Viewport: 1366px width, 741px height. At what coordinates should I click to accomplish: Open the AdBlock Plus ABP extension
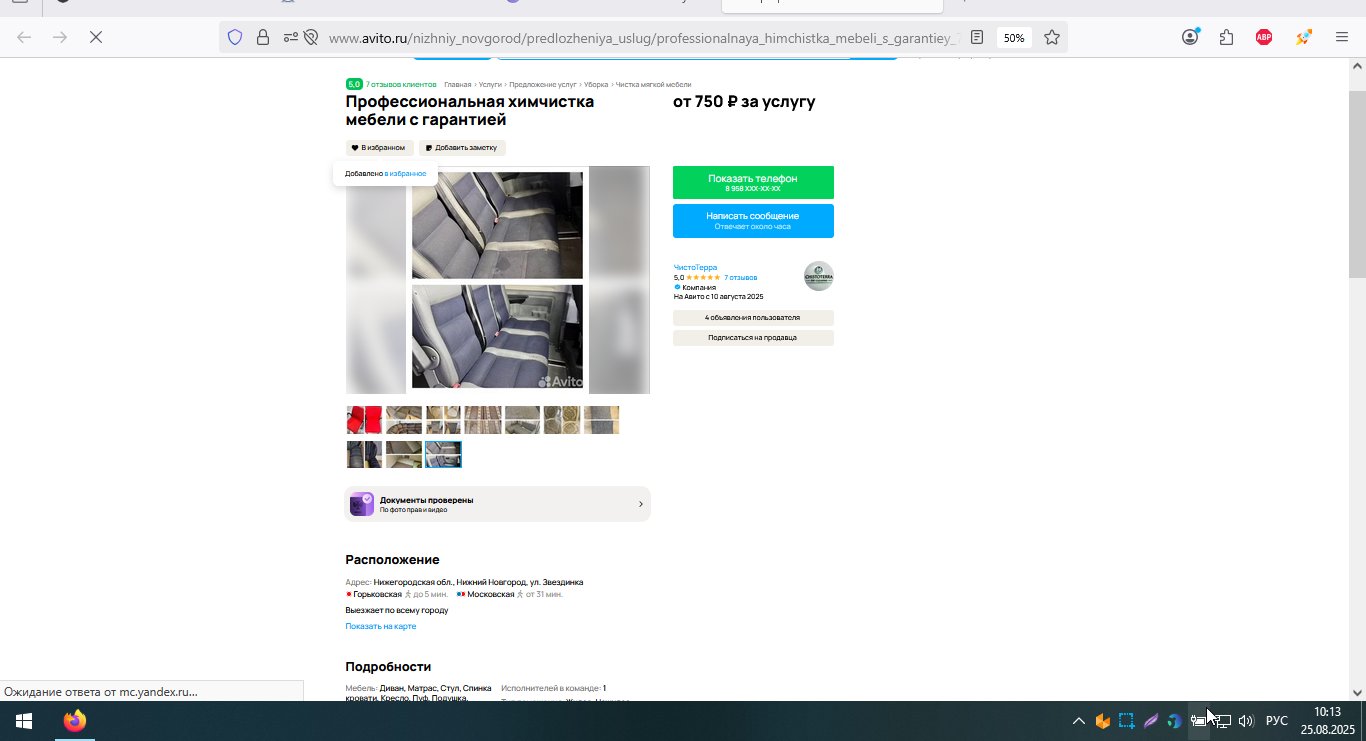pyautogui.click(x=1264, y=37)
